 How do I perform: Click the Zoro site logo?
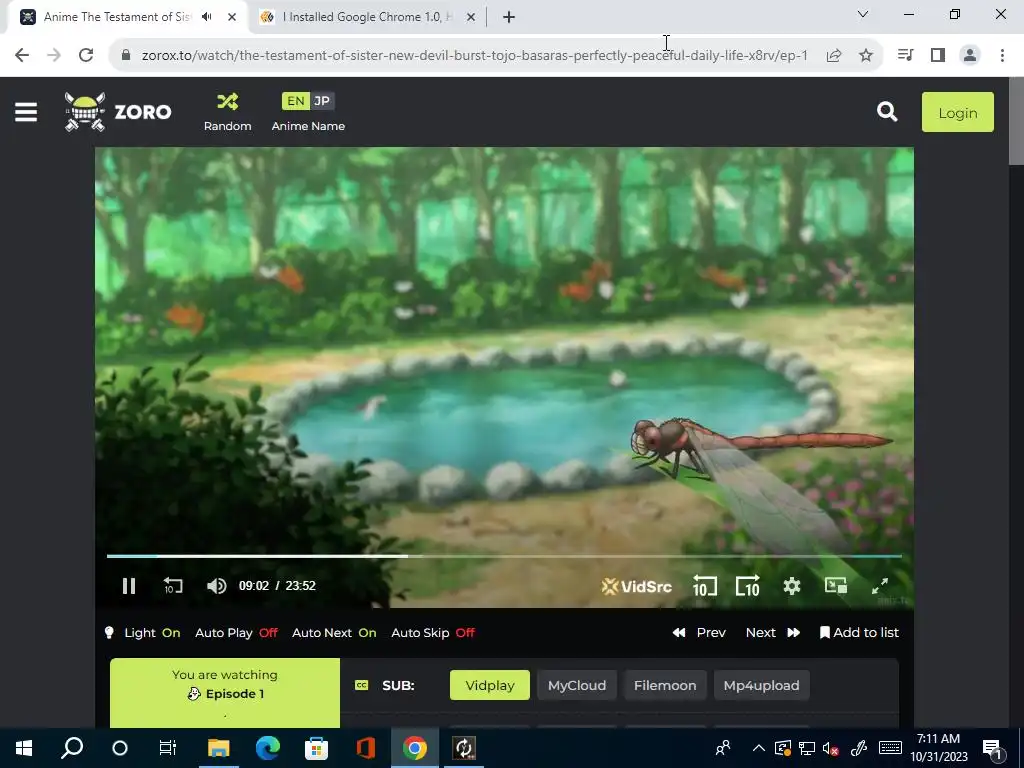point(118,112)
